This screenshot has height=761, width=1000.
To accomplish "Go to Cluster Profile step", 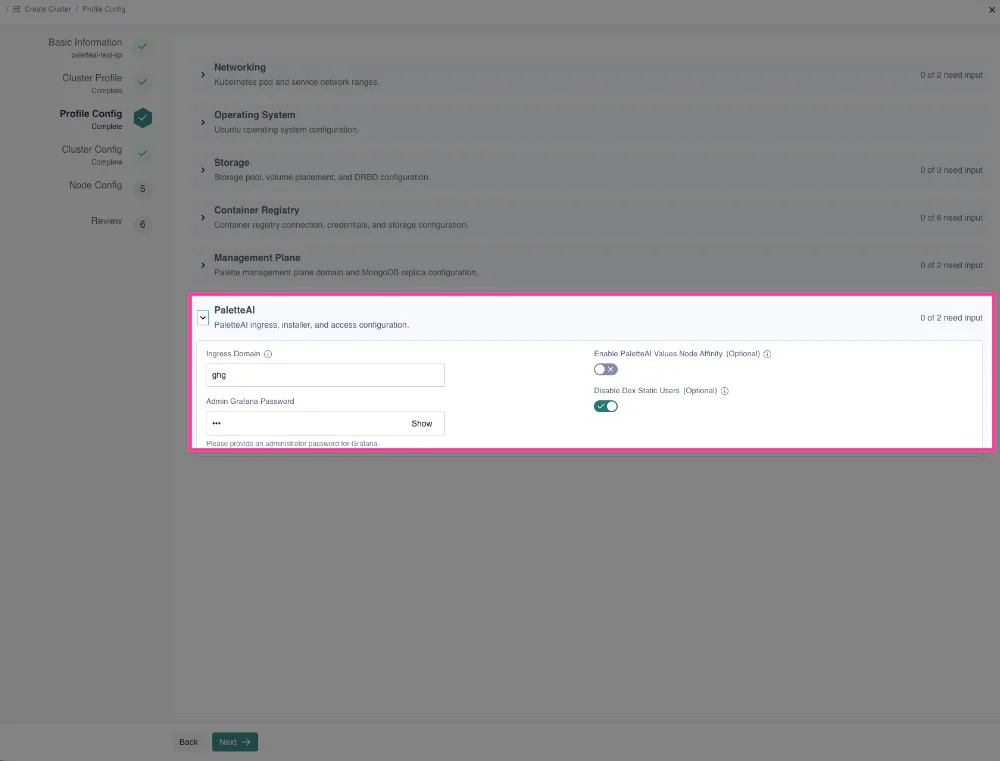I will tap(92, 78).
